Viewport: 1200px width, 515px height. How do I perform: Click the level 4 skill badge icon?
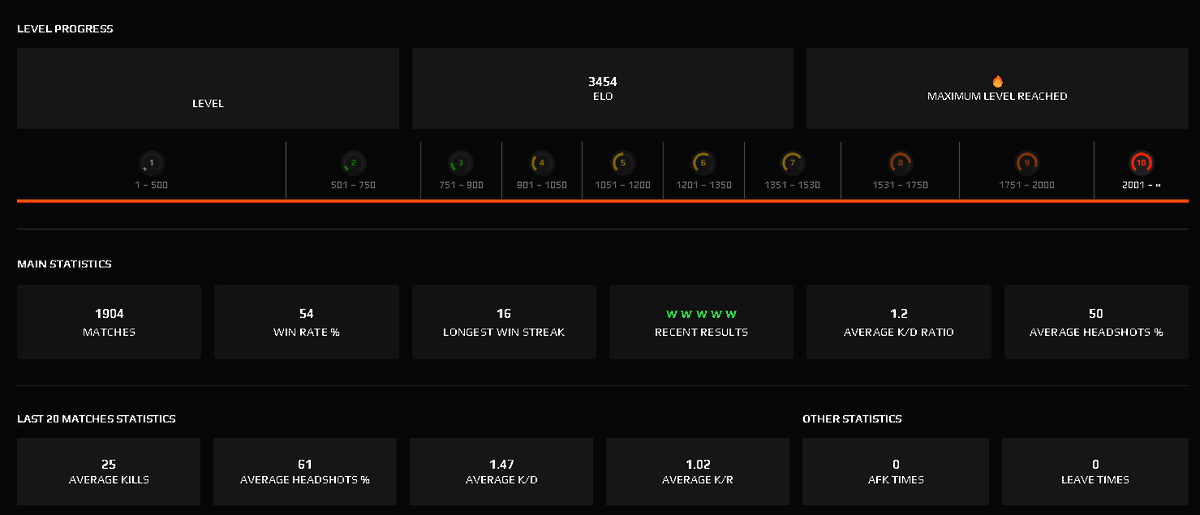click(x=541, y=162)
